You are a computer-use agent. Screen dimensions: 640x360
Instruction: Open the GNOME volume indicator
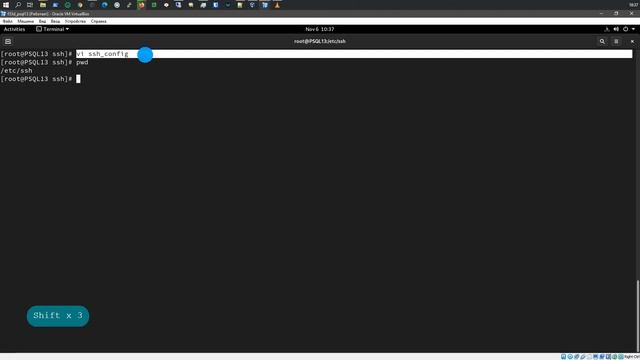[x=616, y=29]
